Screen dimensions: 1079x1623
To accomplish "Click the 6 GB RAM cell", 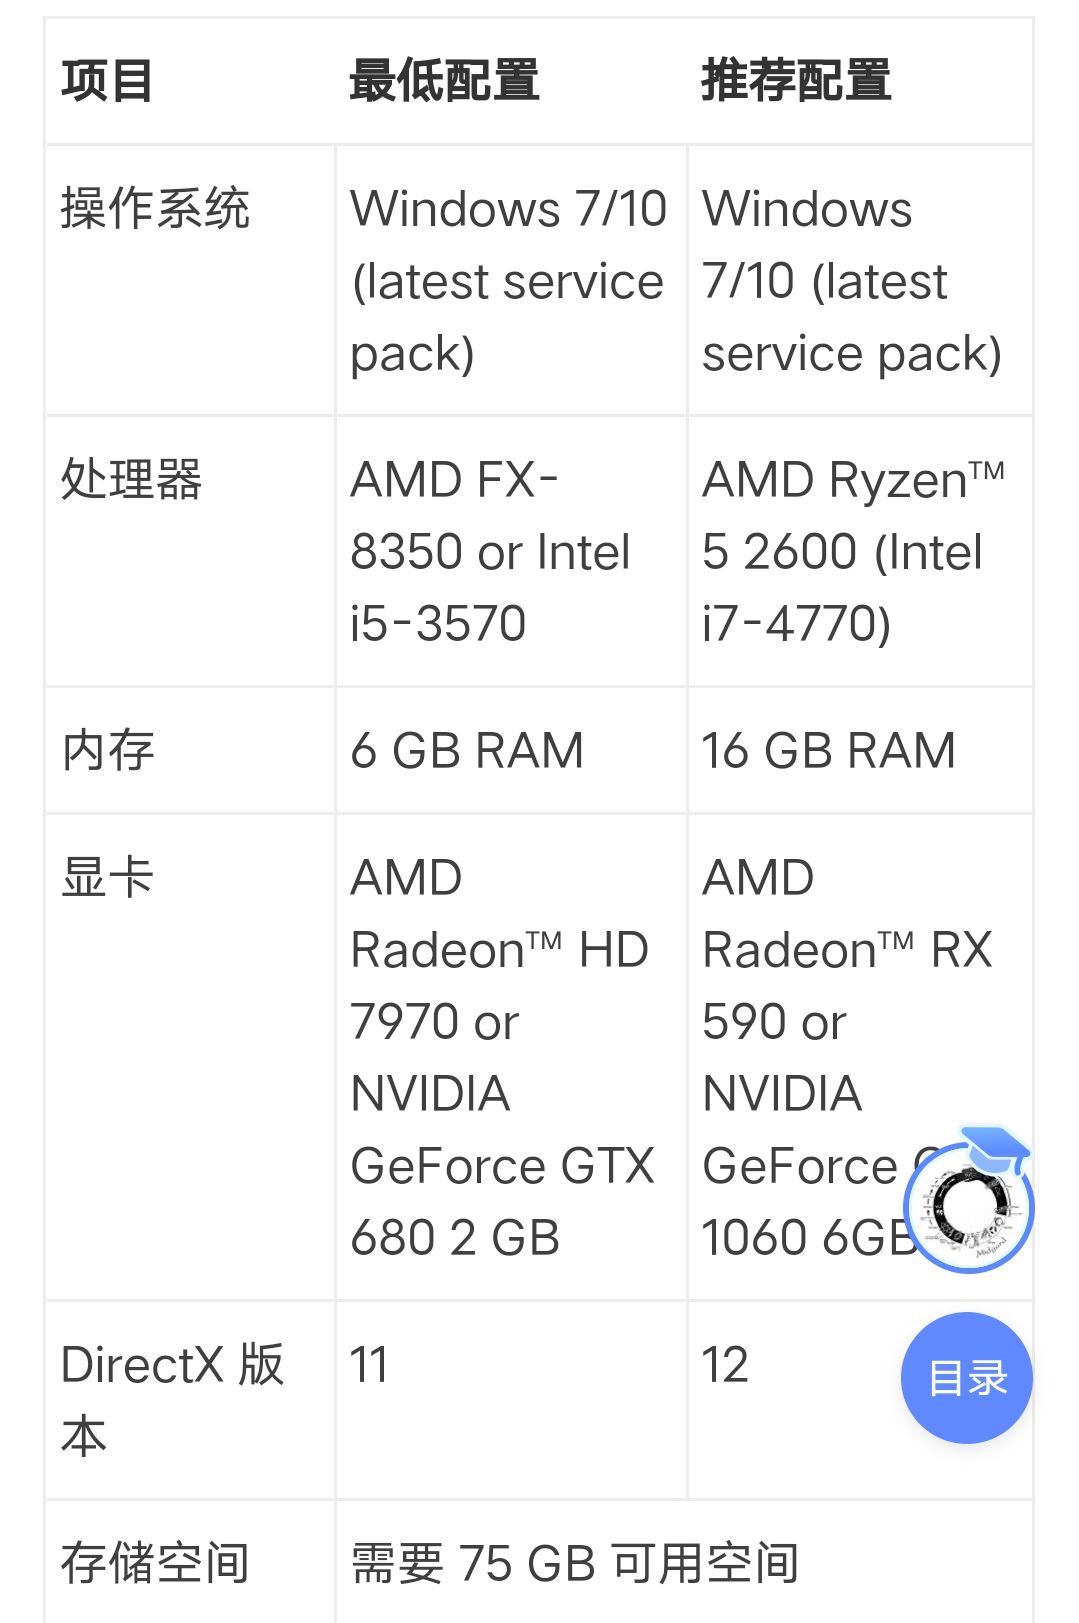I will (511, 750).
